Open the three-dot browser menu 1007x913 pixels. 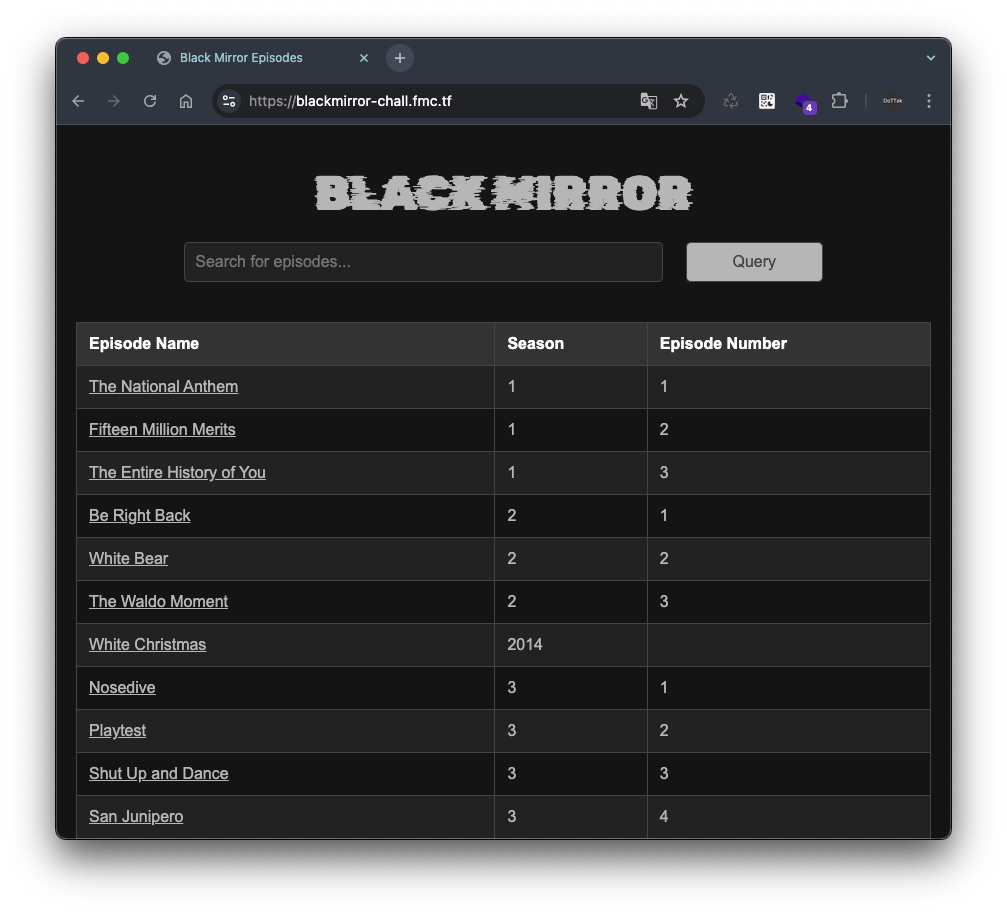point(929,101)
